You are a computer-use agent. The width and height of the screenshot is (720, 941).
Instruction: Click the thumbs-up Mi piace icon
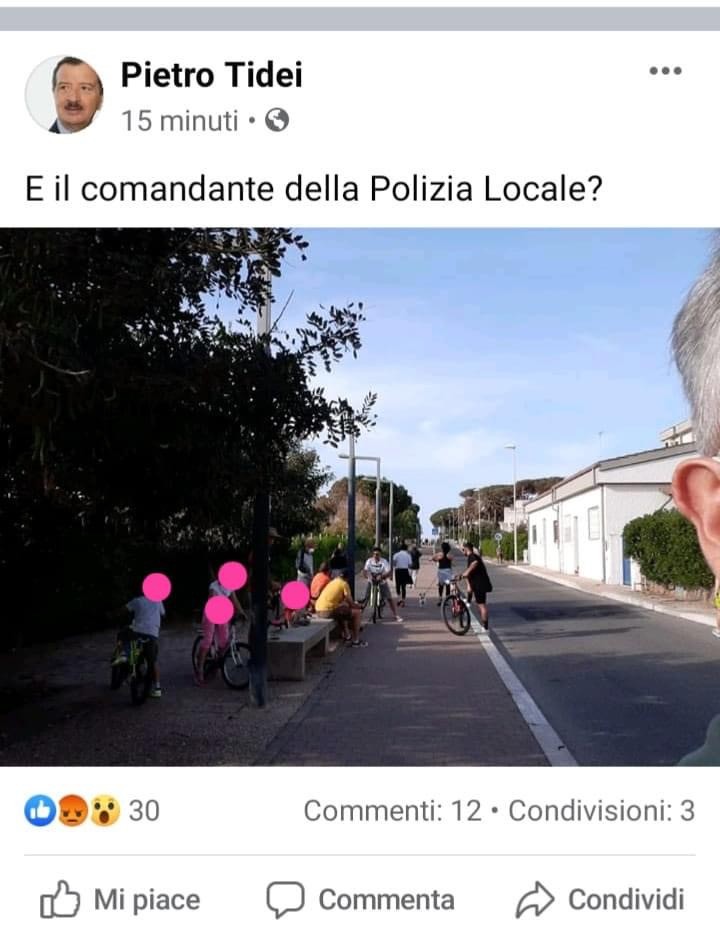point(59,899)
